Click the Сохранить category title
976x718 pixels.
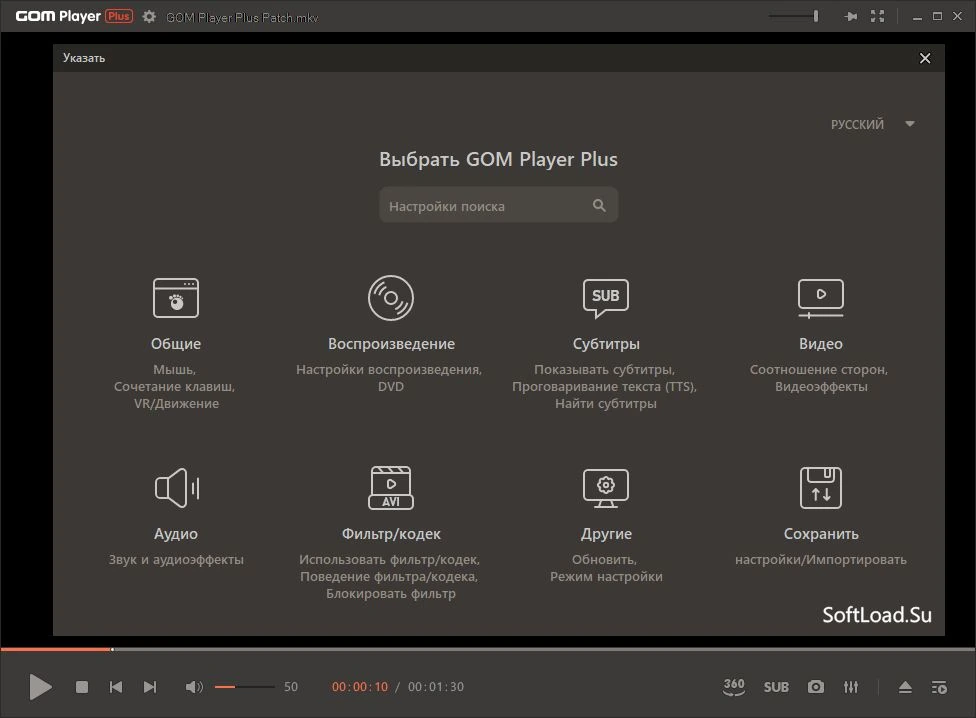point(821,534)
